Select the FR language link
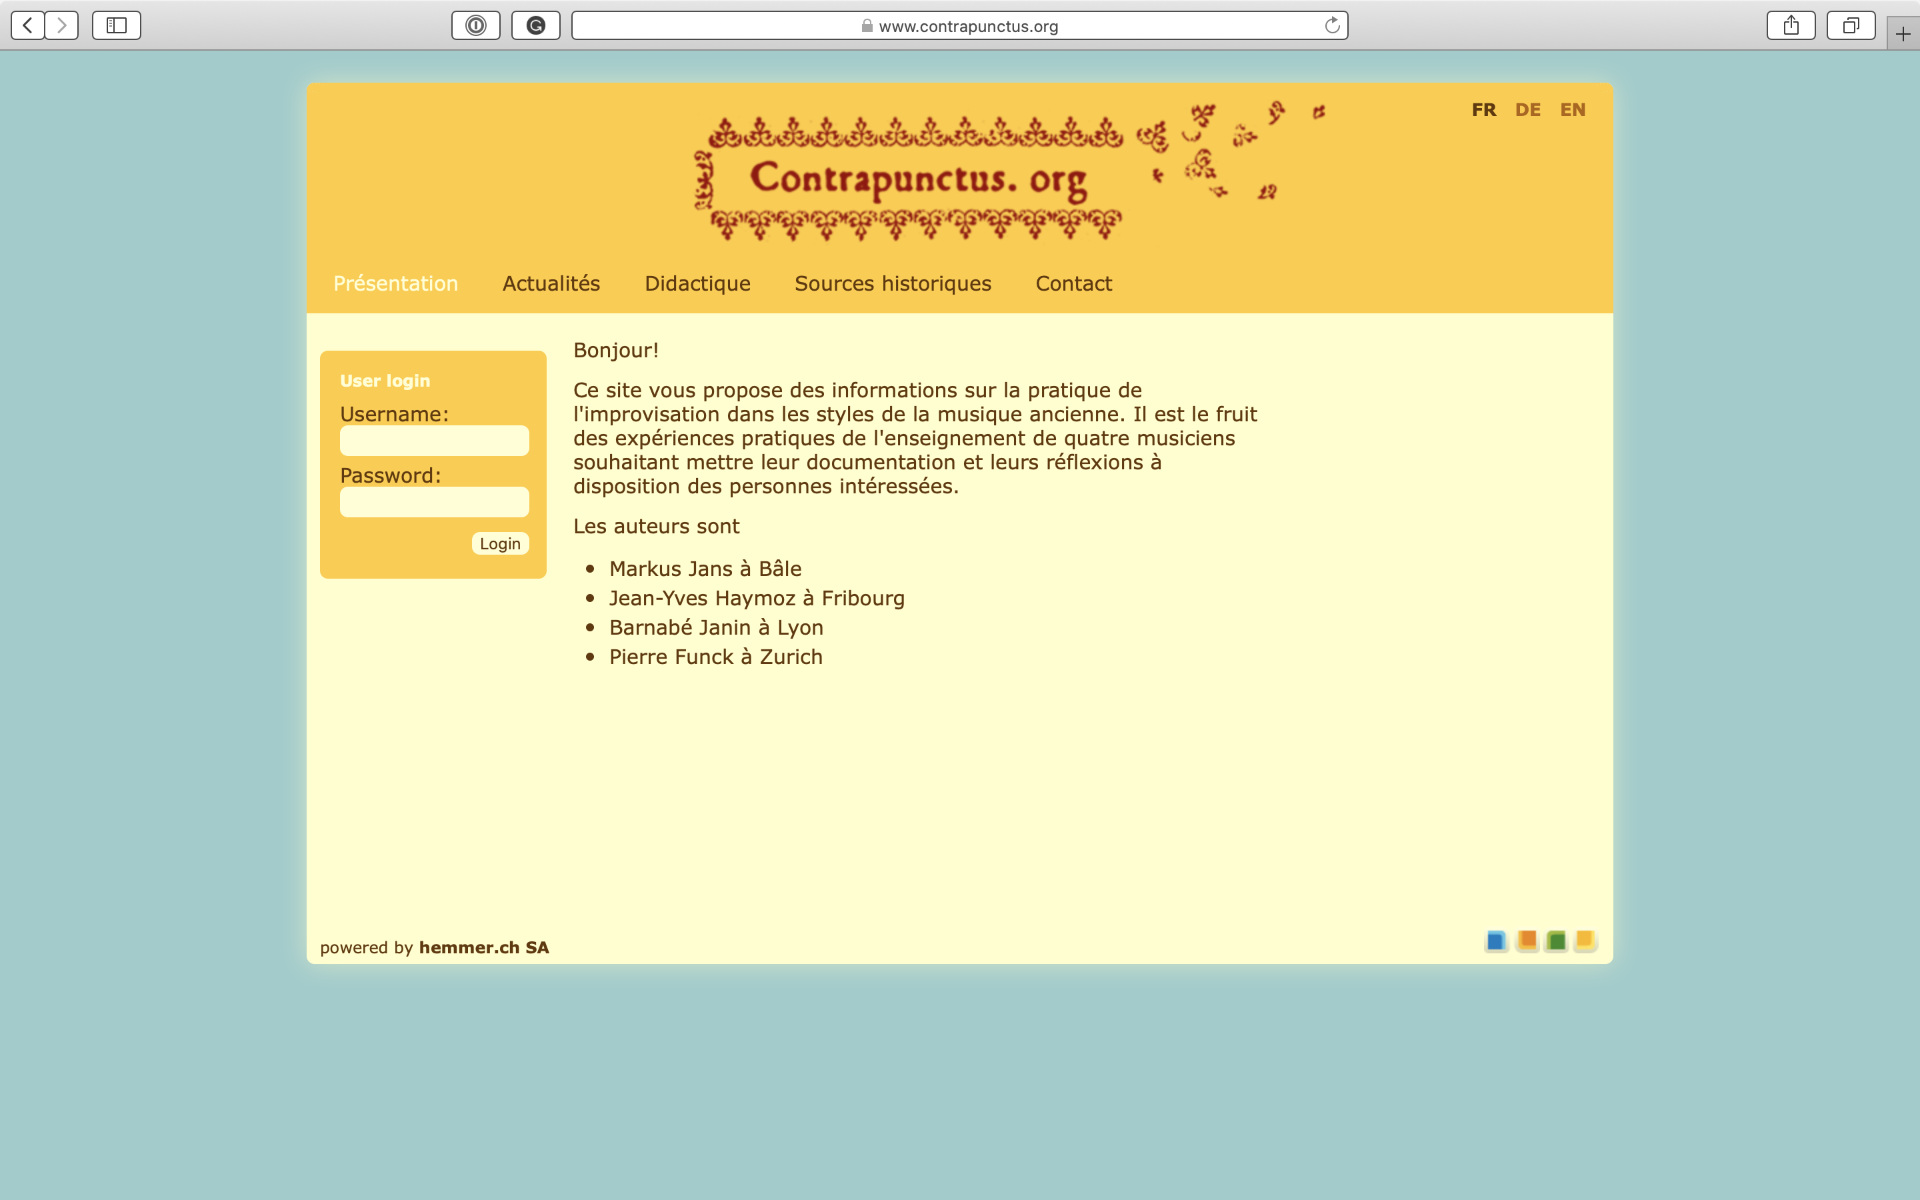The width and height of the screenshot is (1920, 1200). 1483,110
